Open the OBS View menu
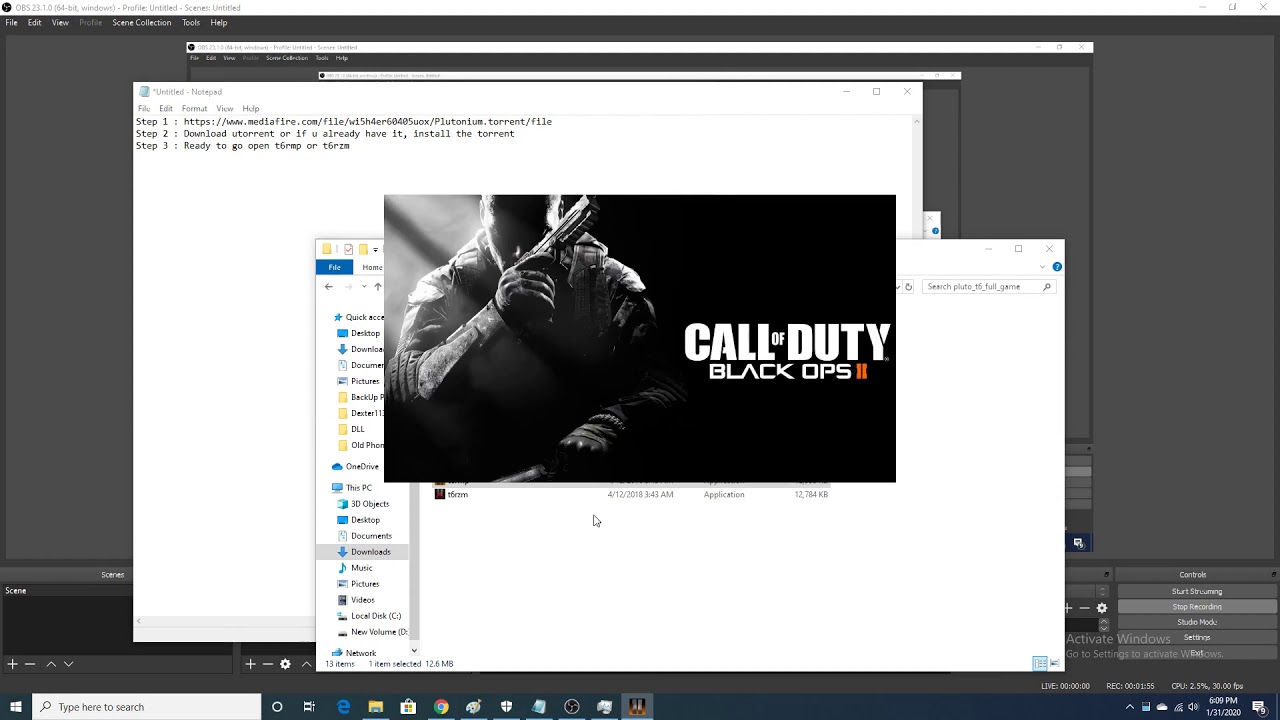This screenshot has width=1280, height=720. [60, 22]
